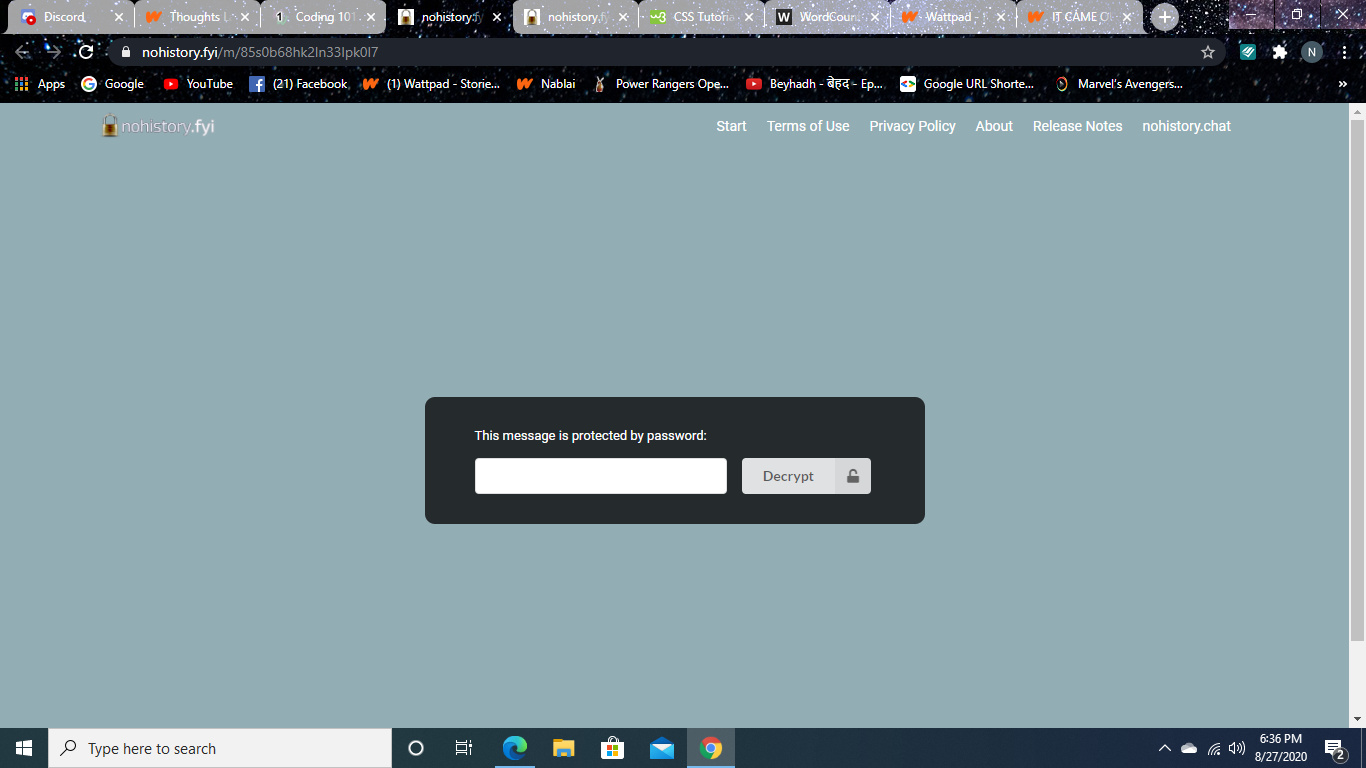
Task: Click the unlock icon beside Decrypt
Action: coord(853,476)
